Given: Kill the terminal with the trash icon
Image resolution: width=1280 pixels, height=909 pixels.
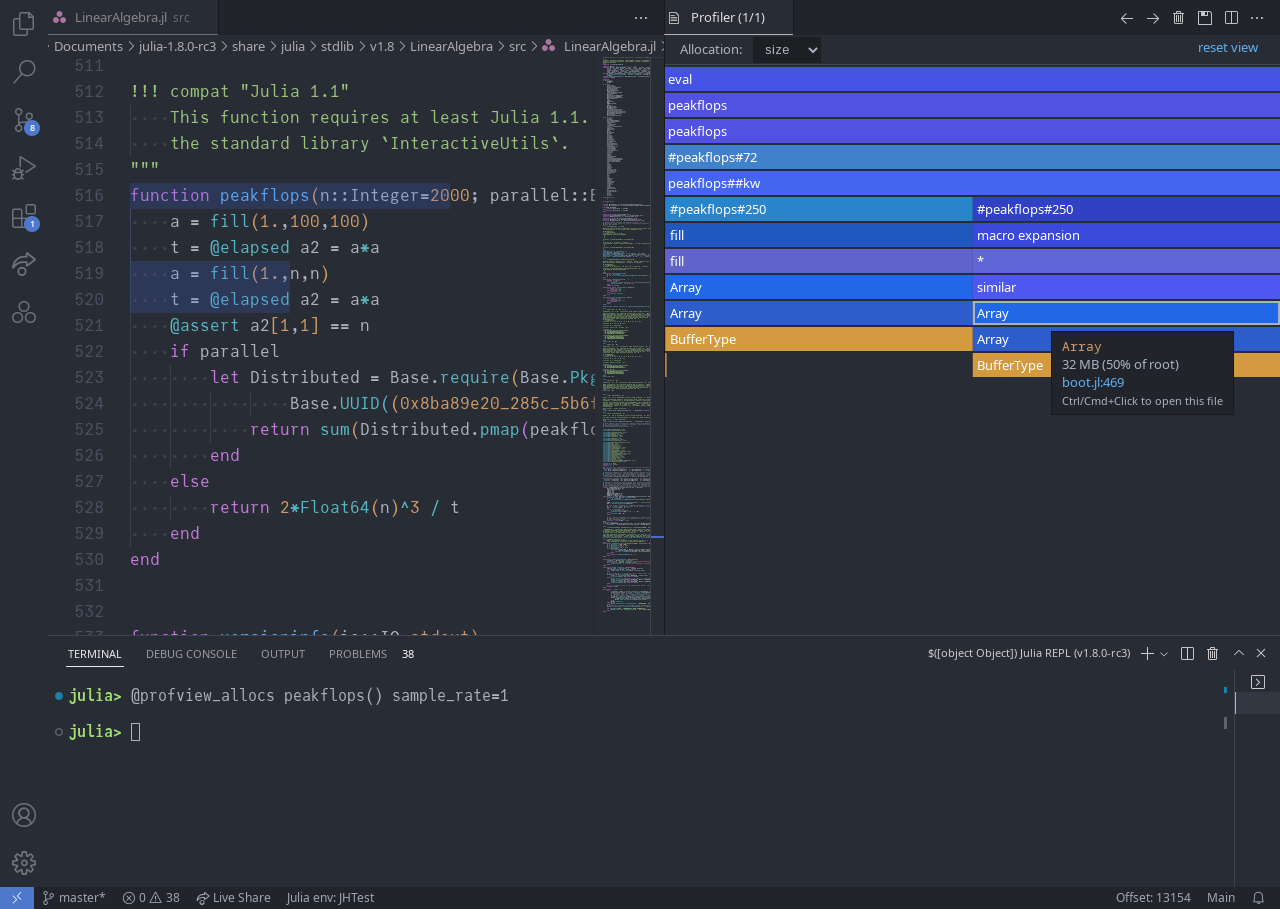Looking at the screenshot, I should (1212, 654).
